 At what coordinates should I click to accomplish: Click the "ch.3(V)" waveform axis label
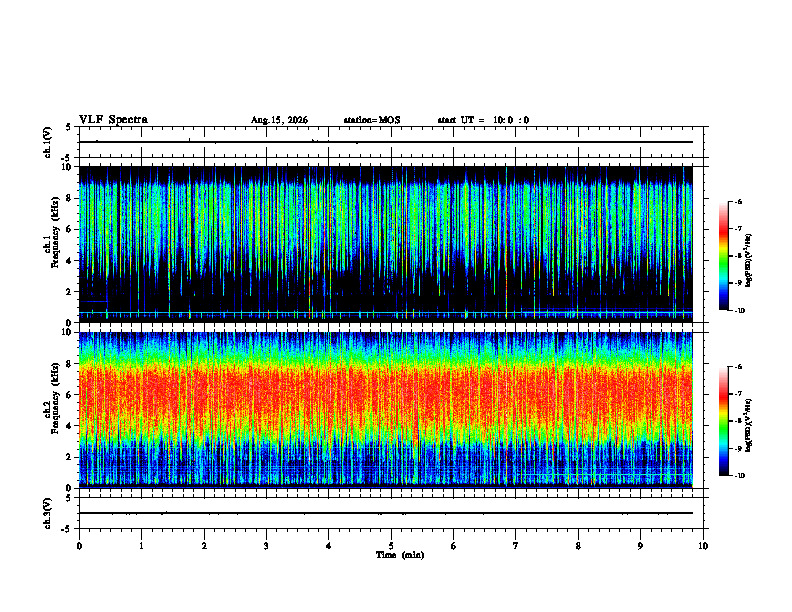(48, 513)
